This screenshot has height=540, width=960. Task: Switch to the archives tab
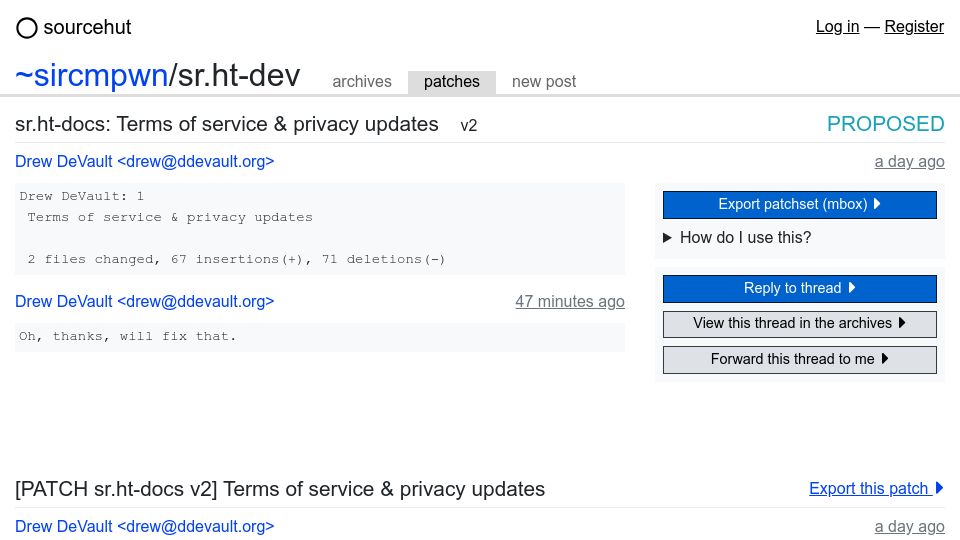click(x=362, y=81)
